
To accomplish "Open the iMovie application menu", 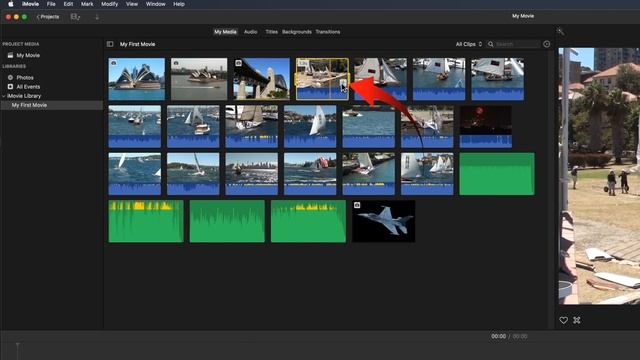I will tap(30, 4).
